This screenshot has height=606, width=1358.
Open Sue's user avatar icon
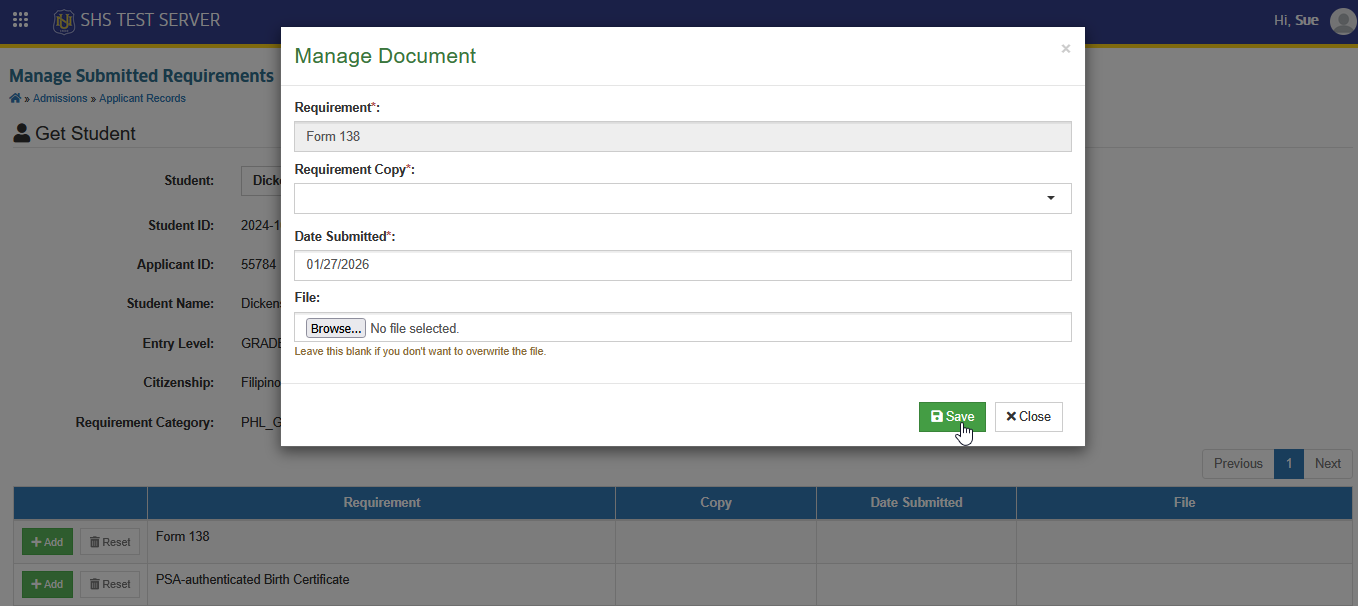point(1343,21)
